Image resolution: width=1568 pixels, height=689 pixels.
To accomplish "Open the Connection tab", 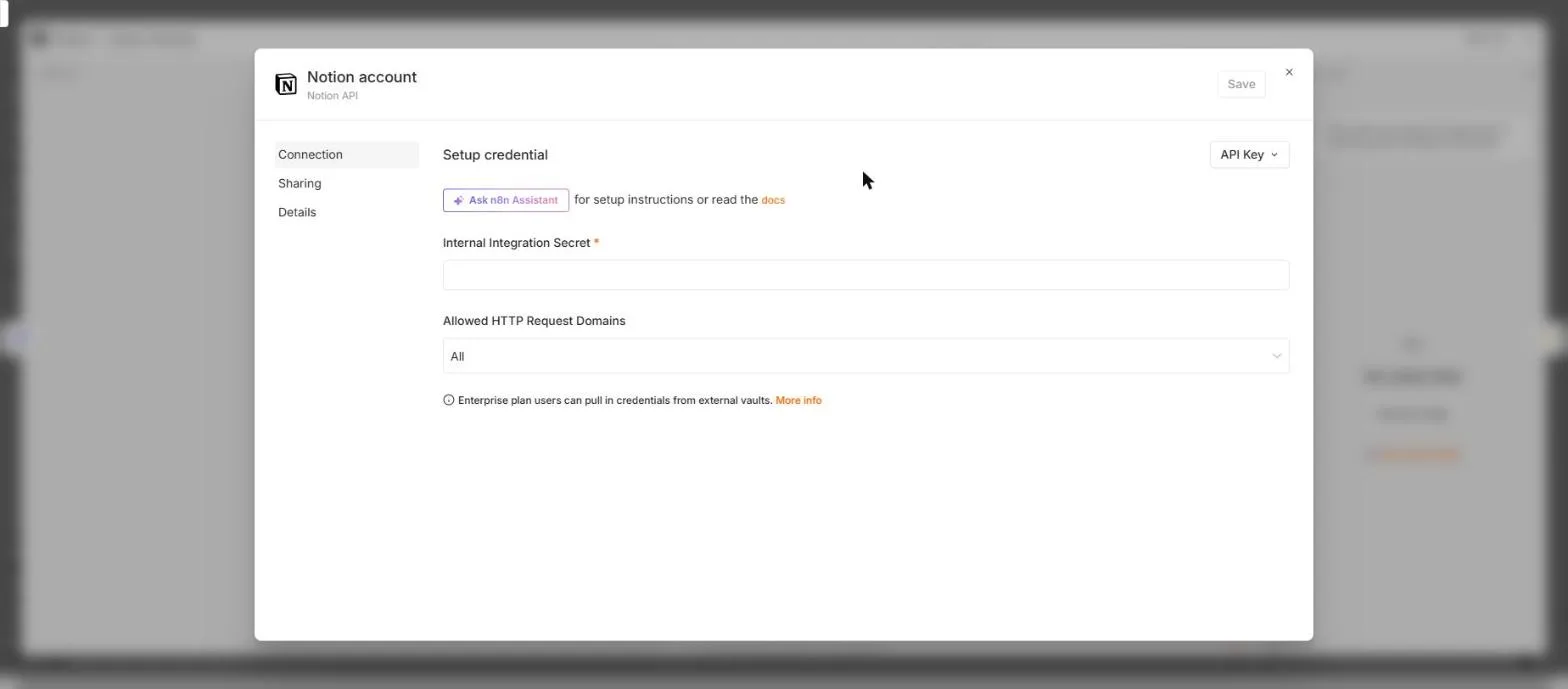I will (x=347, y=155).
